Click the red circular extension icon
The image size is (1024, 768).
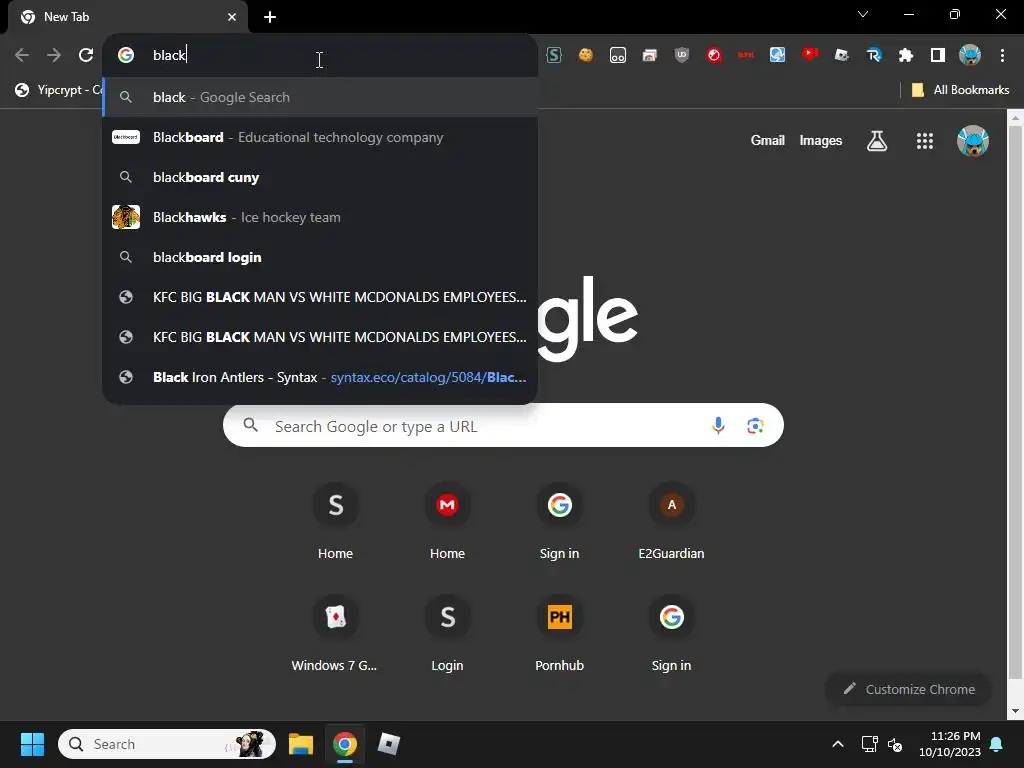[714, 56]
